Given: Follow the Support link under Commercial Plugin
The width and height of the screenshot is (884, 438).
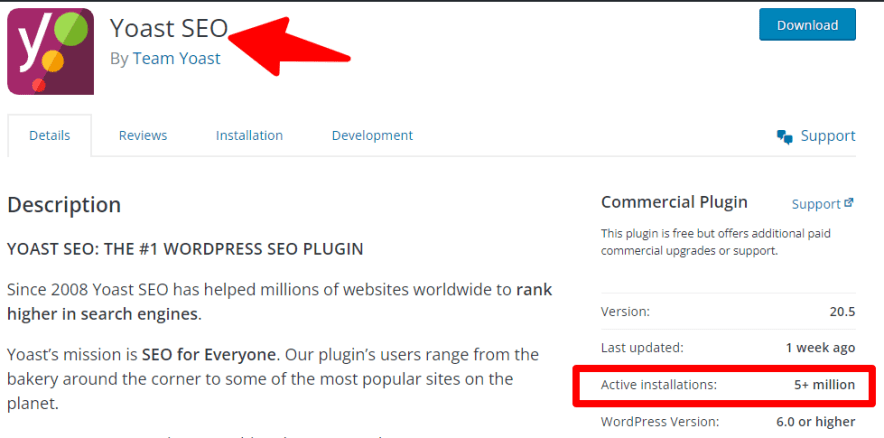Looking at the screenshot, I should point(816,204).
